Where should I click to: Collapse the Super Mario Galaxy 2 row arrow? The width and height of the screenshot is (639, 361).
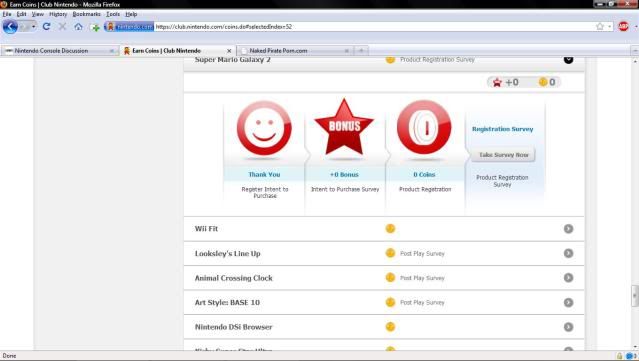tap(568, 60)
